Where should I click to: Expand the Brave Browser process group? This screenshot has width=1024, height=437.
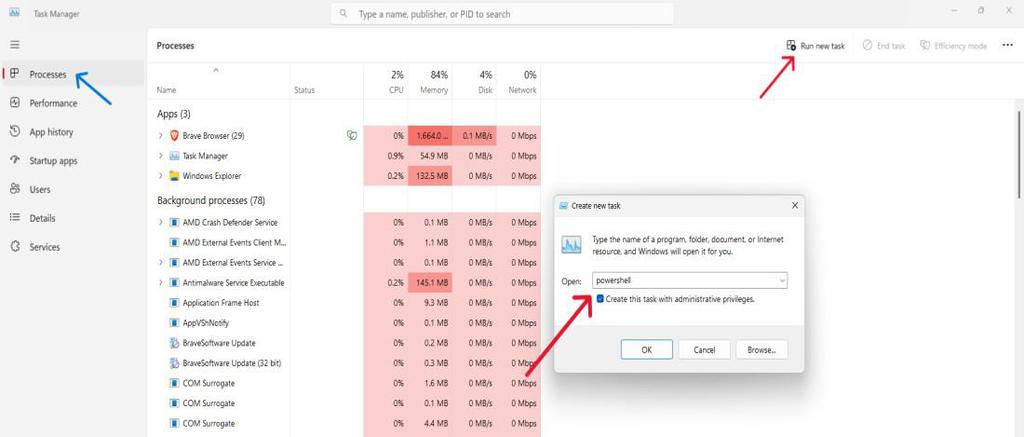pos(161,136)
